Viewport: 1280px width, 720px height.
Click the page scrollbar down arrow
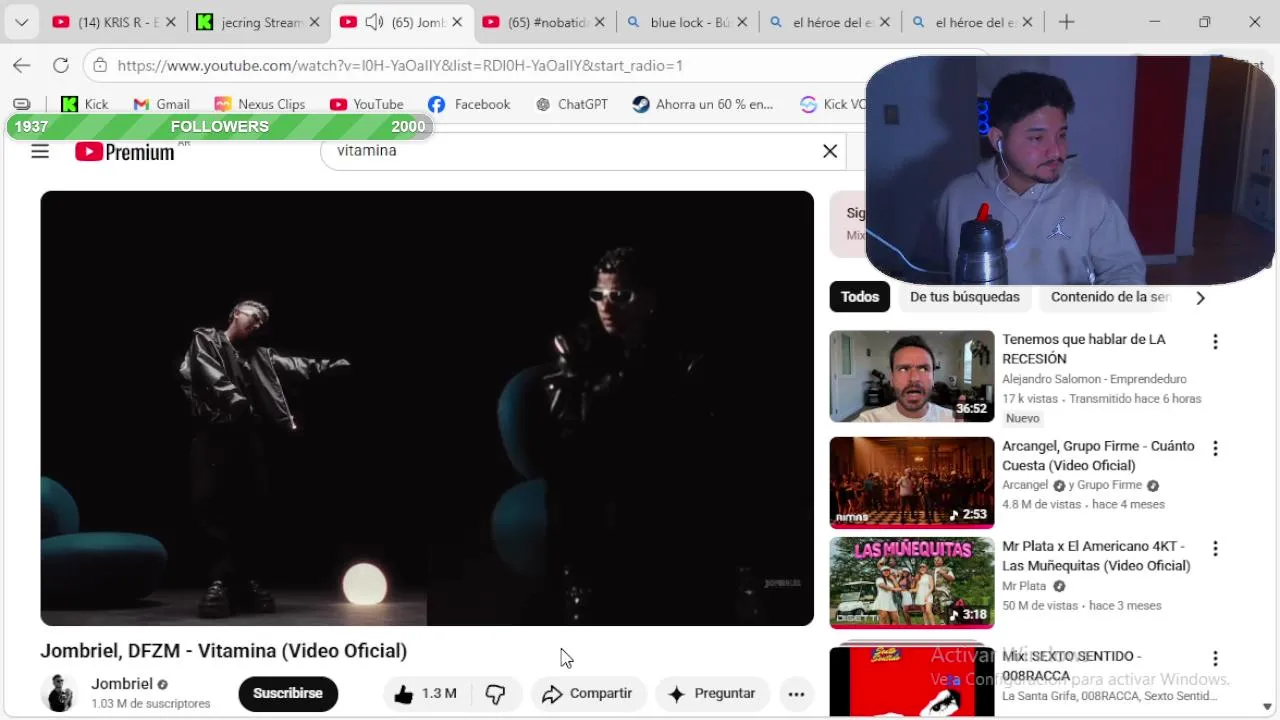coord(1268,708)
